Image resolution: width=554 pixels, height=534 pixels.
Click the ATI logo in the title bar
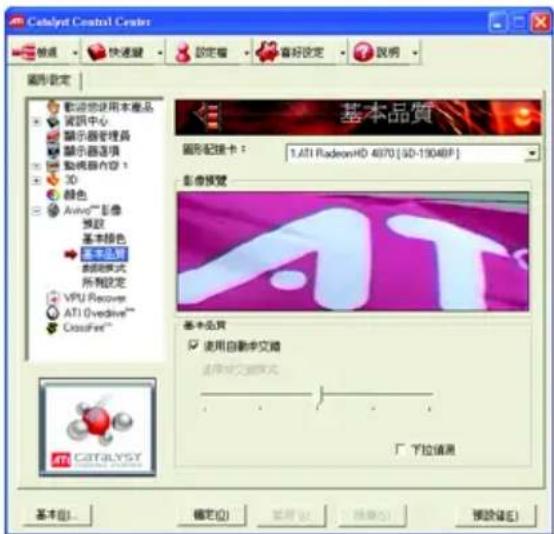pos(17,22)
